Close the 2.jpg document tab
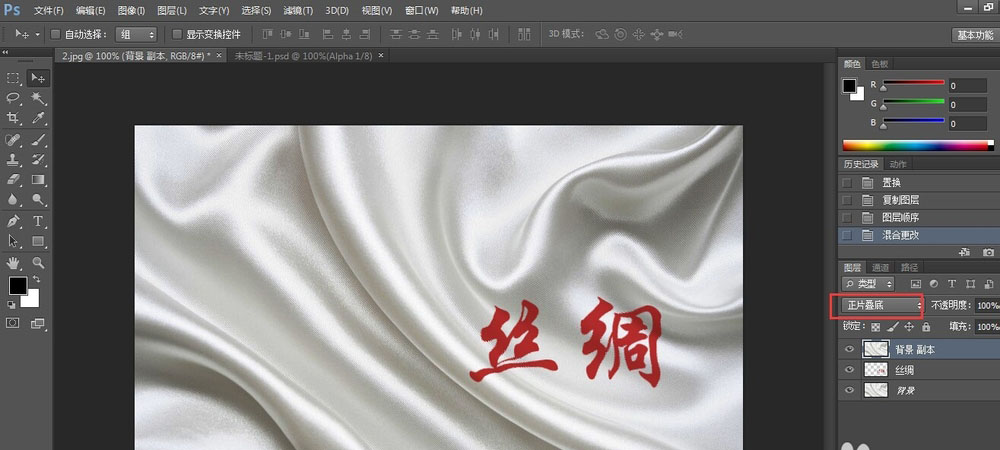Screen dimensions: 1000x450 tap(219, 56)
